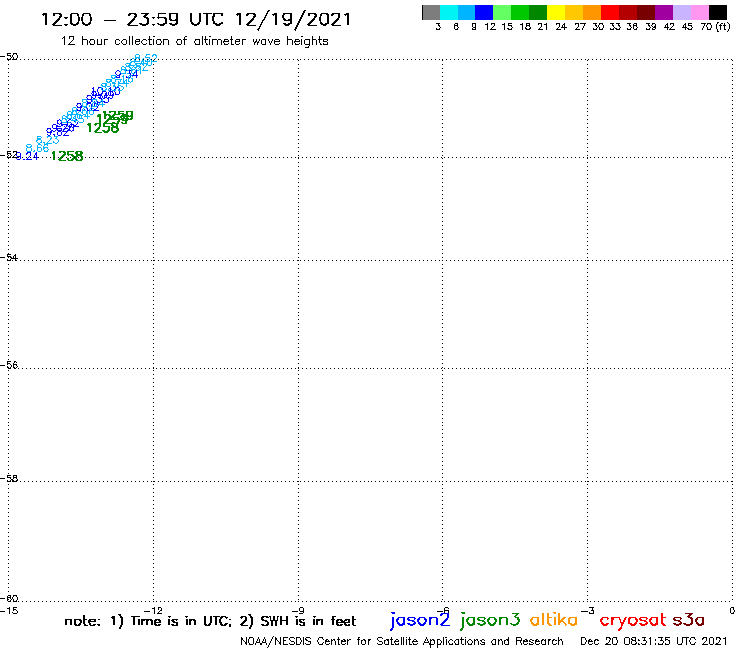Select the bright red legend swatch

610,12
